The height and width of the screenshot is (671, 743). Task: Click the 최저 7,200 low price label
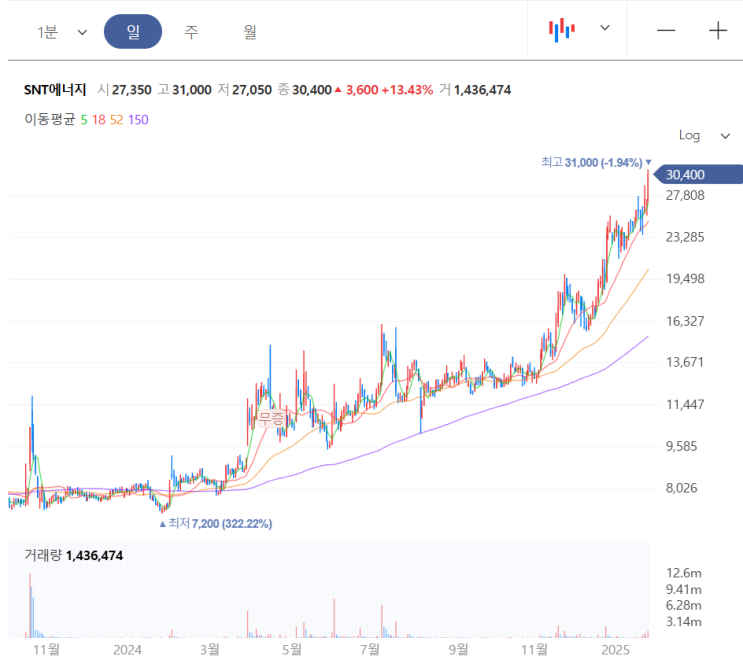tap(216, 524)
